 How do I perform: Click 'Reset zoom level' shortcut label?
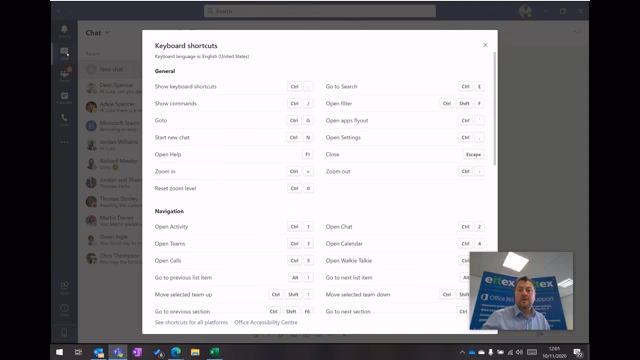click(x=175, y=189)
